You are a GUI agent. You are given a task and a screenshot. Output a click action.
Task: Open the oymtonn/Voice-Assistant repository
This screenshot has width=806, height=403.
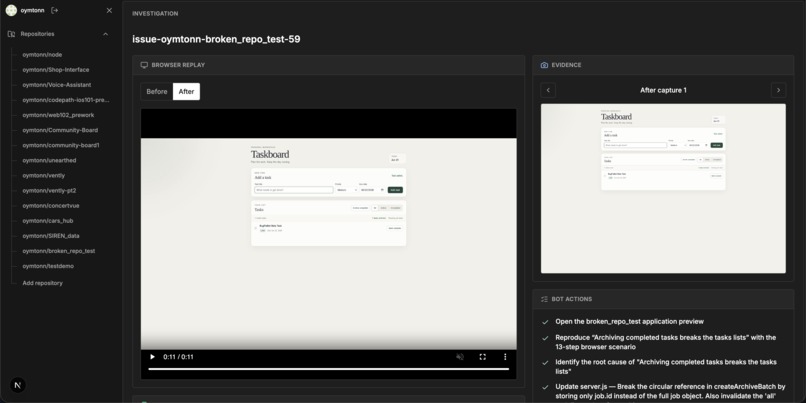point(57,85)
